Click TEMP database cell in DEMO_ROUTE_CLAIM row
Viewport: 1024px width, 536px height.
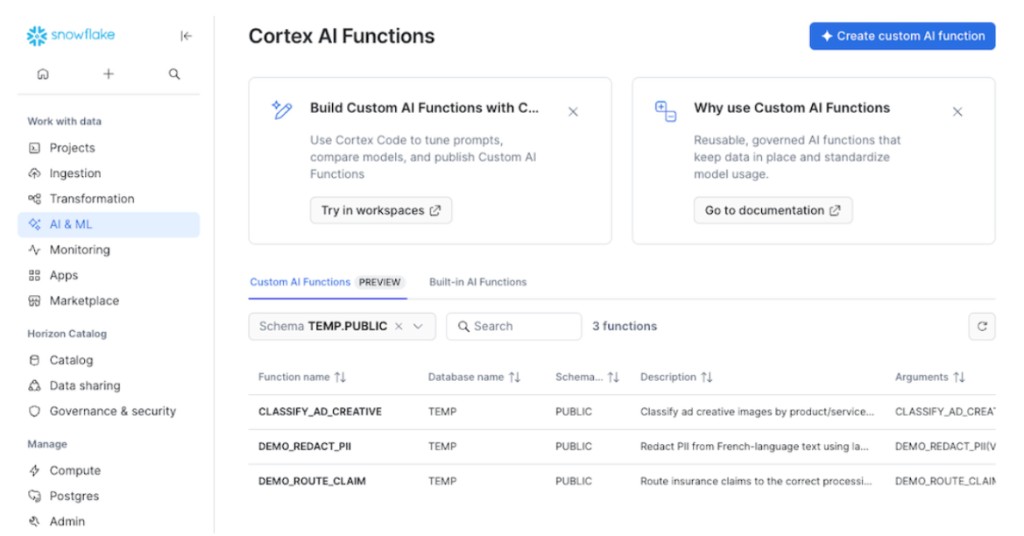click(x=442, y=481)
